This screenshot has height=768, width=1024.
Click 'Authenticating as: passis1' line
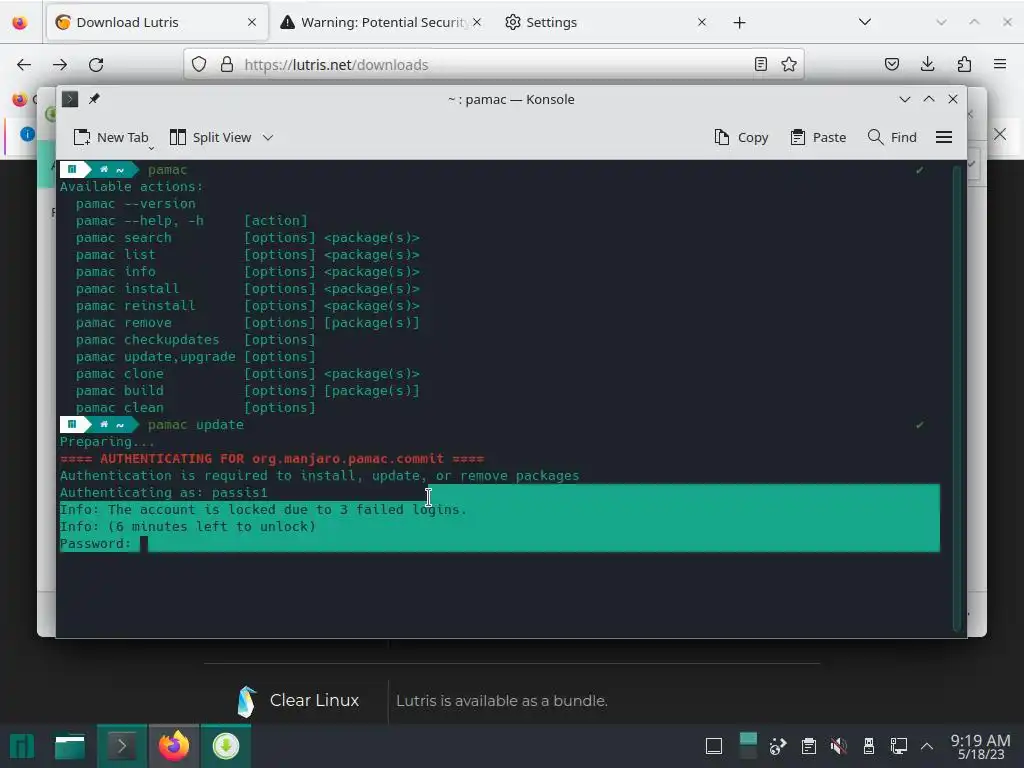pos(164,492)
